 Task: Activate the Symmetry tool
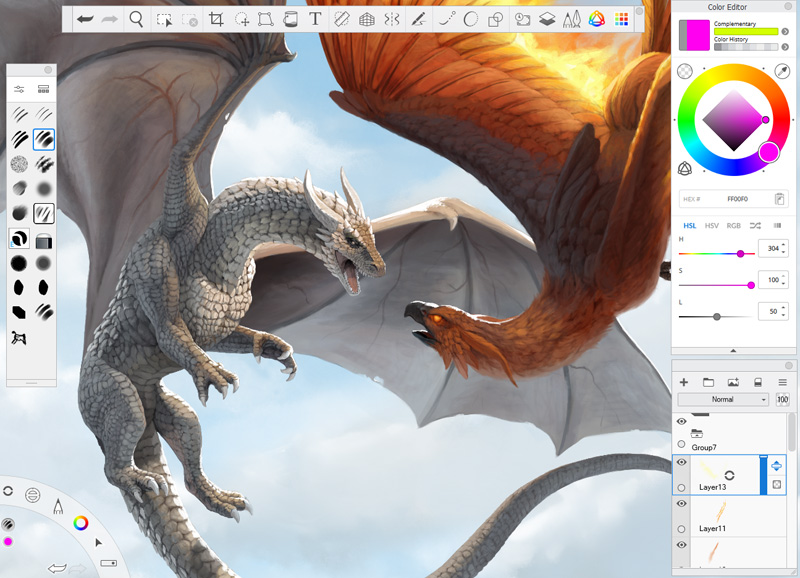[392, 20]
